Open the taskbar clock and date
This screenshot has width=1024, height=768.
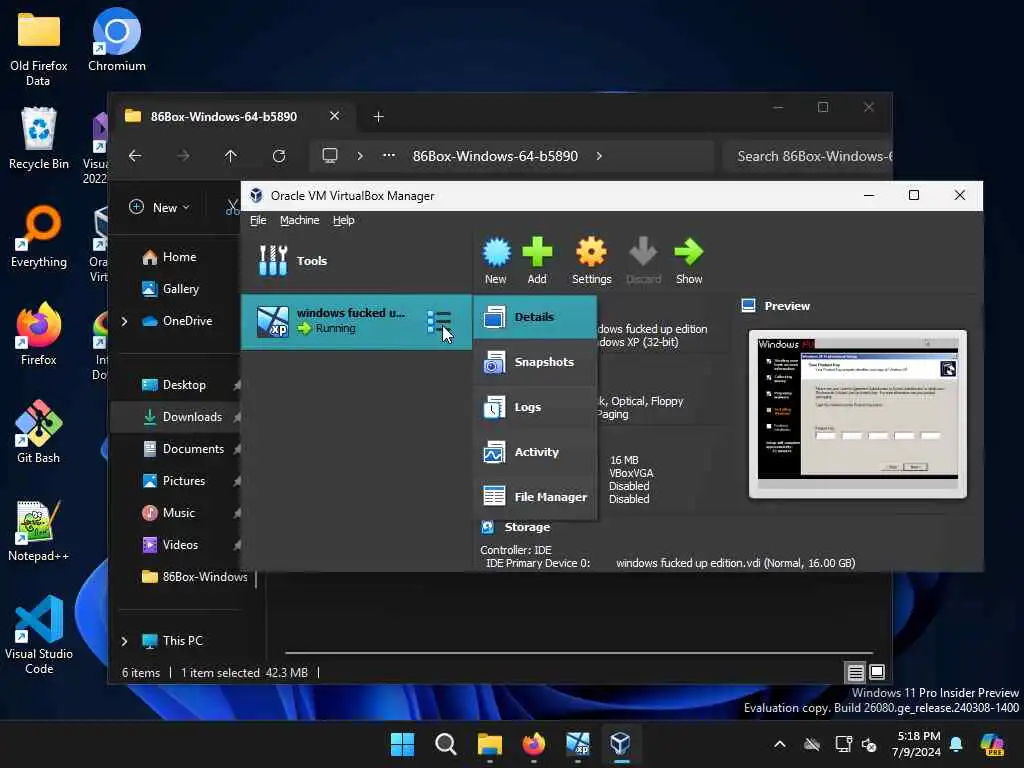916,744
